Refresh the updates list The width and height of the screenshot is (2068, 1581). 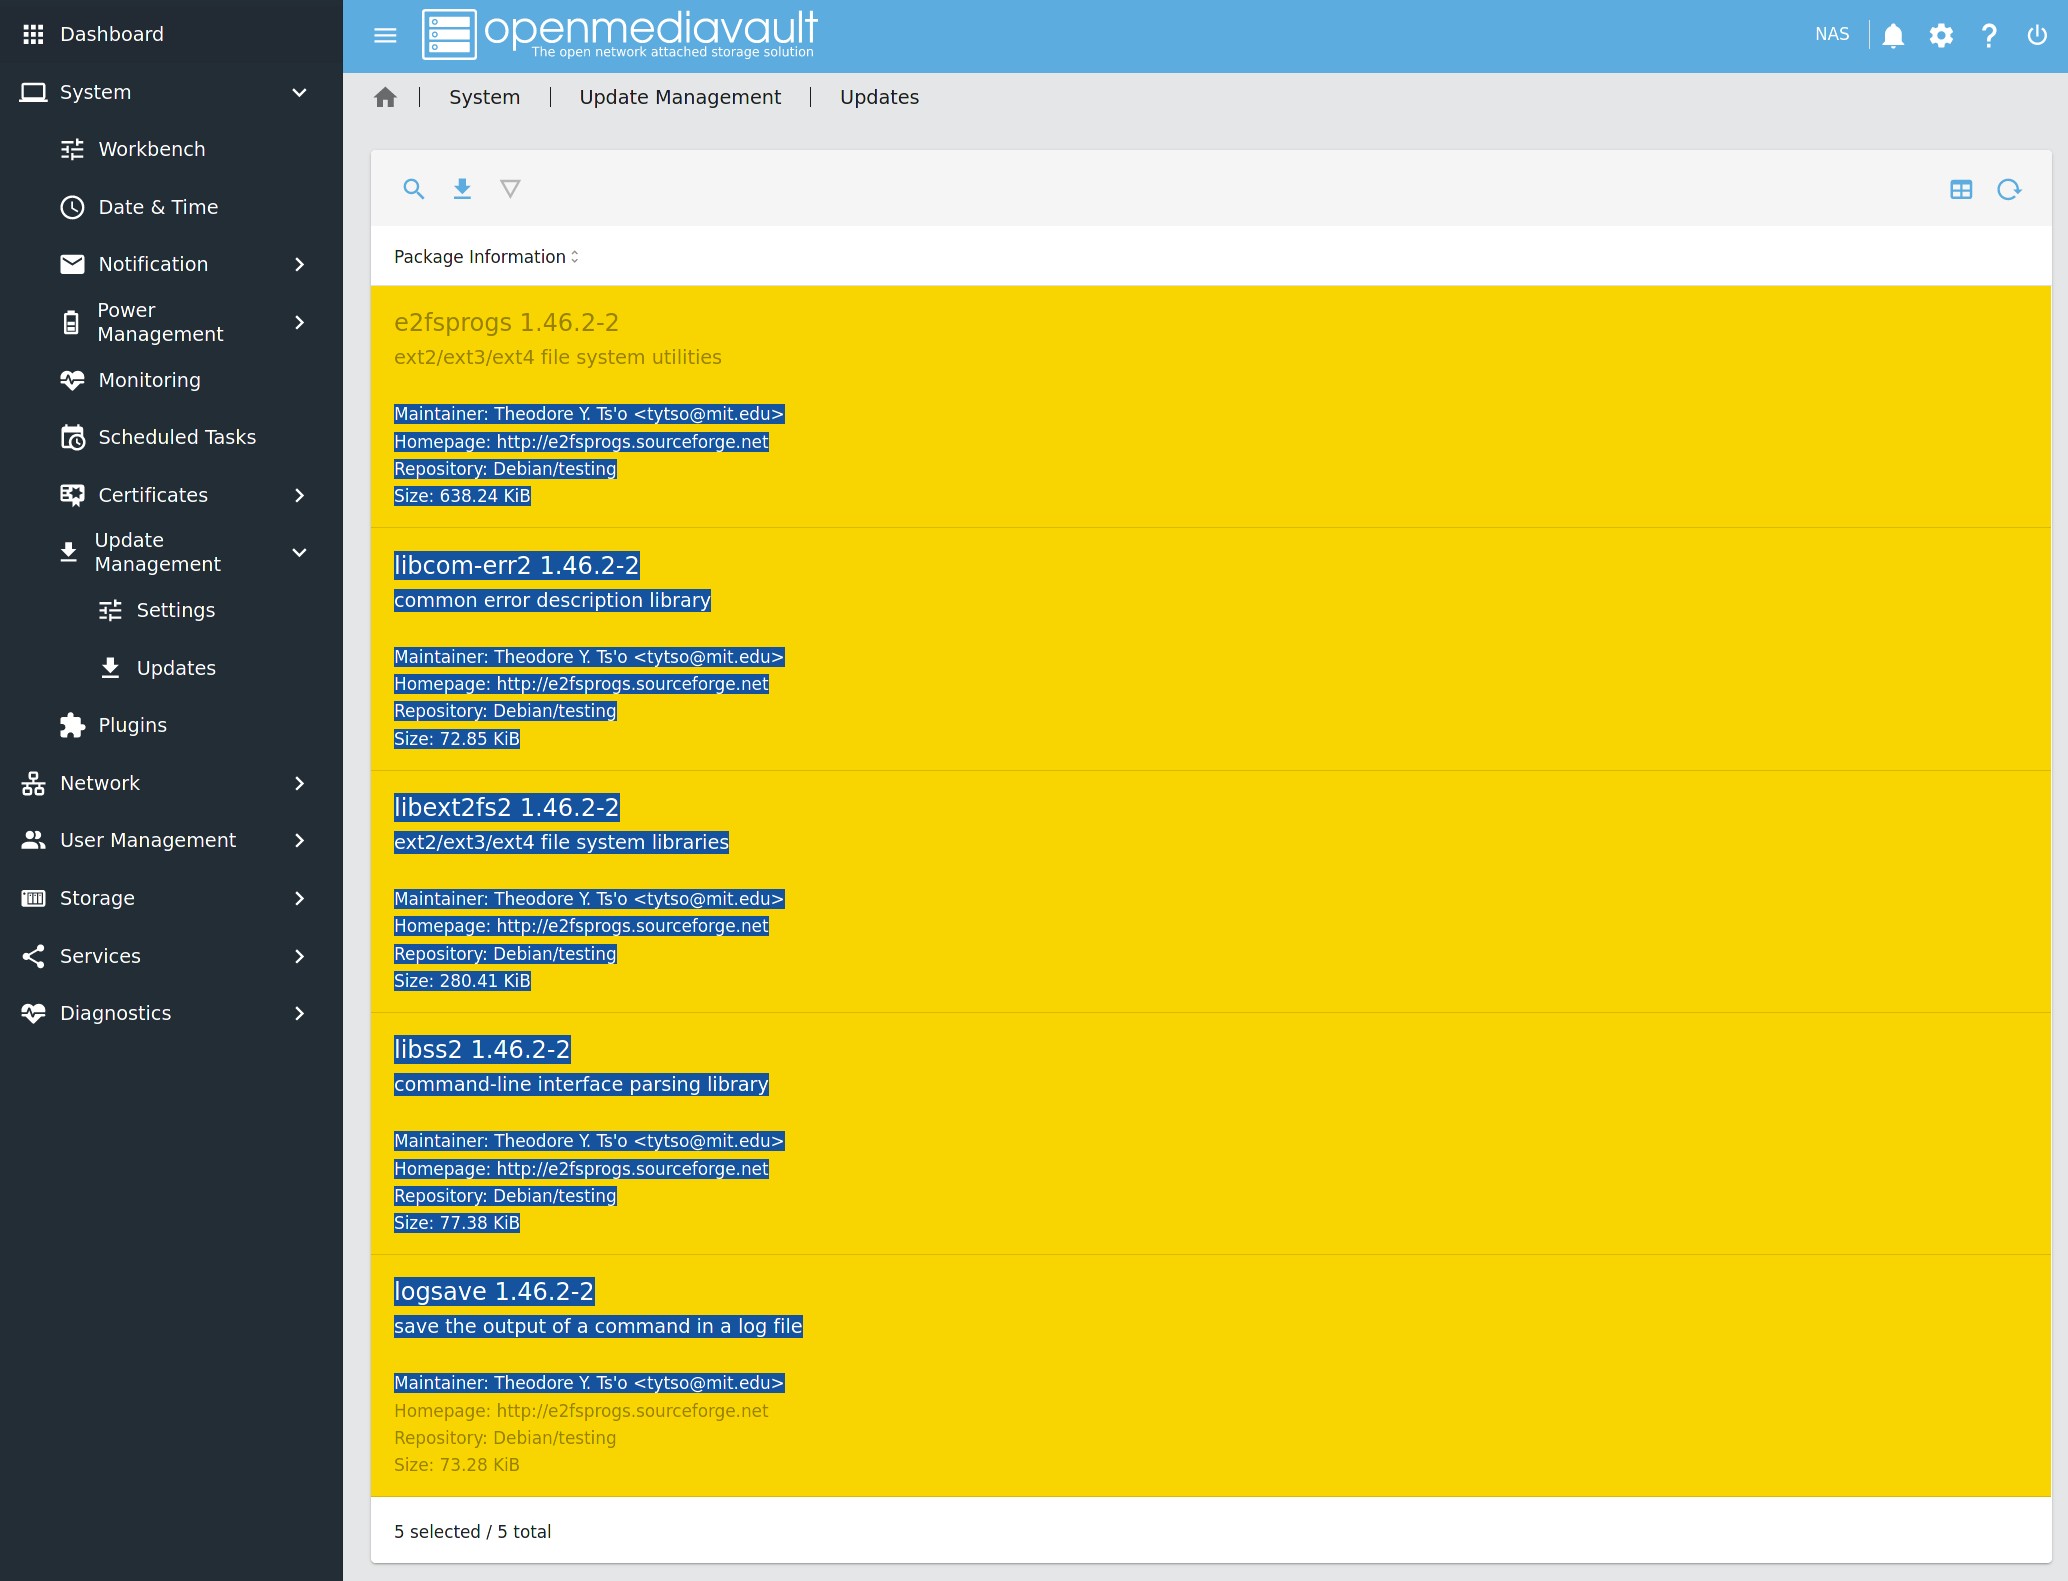tap(2010, 189)
